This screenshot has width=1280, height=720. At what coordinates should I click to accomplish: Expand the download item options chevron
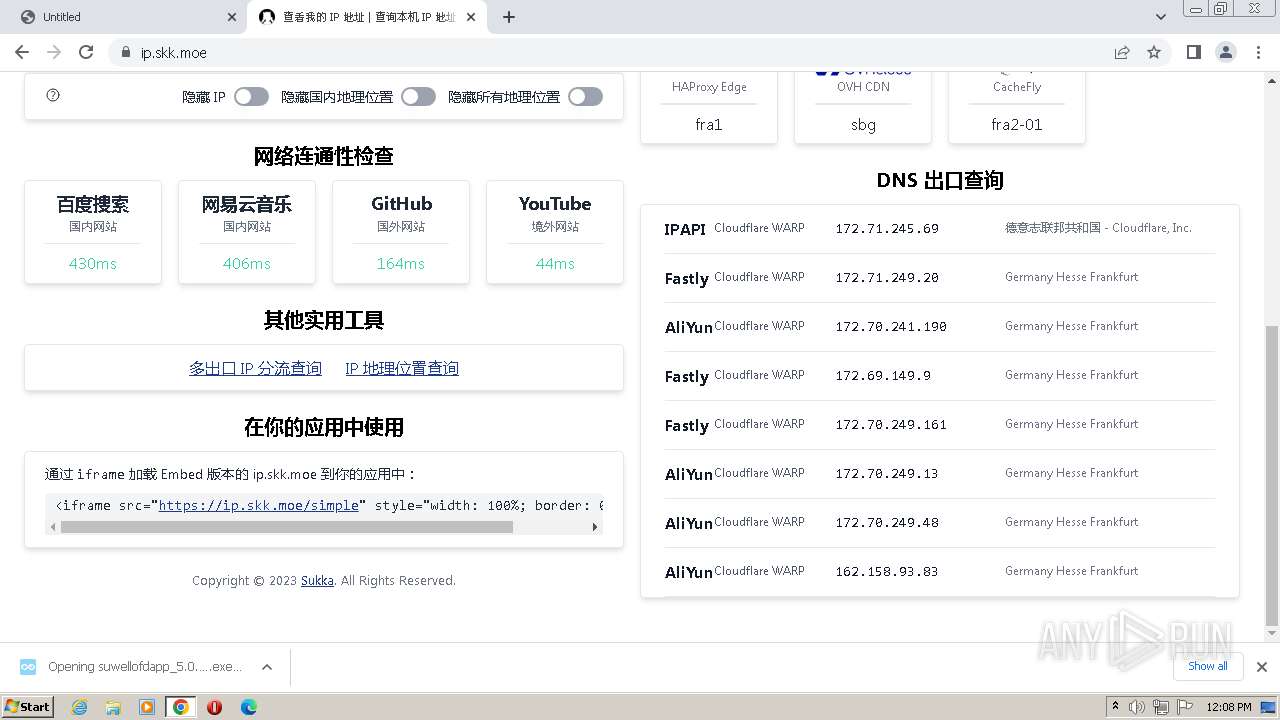pyautogui.click(x=267, y=666)
